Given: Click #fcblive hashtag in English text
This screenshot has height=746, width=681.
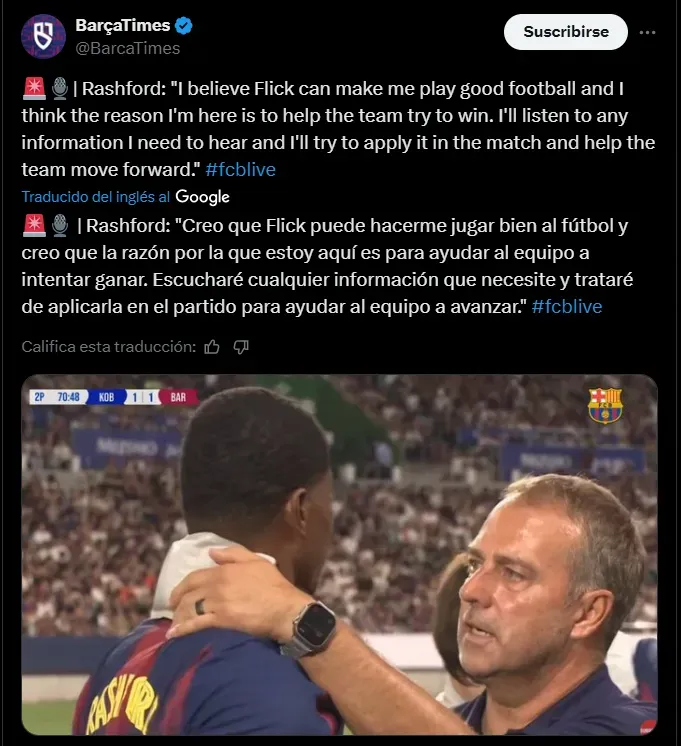Looking at the screenshot, I should 240,170.
